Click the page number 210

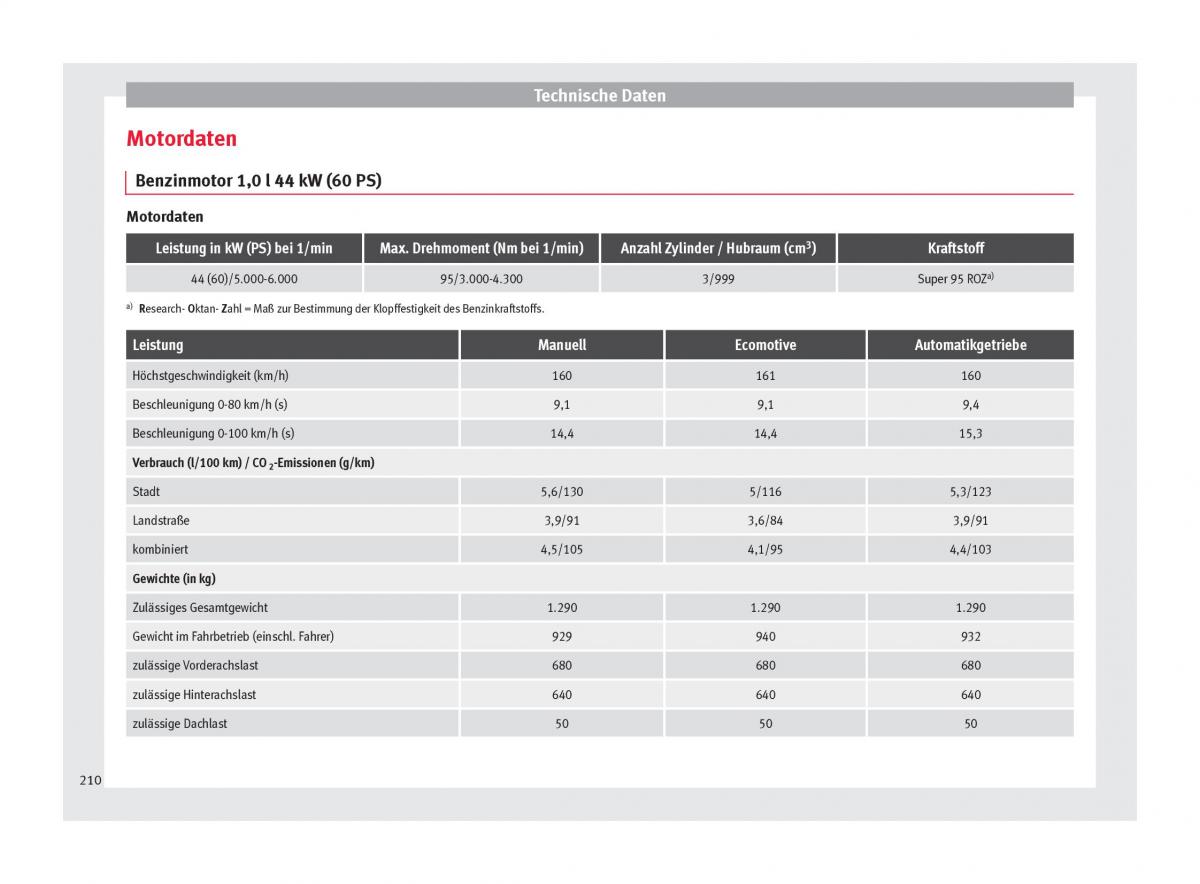(90, 780)
